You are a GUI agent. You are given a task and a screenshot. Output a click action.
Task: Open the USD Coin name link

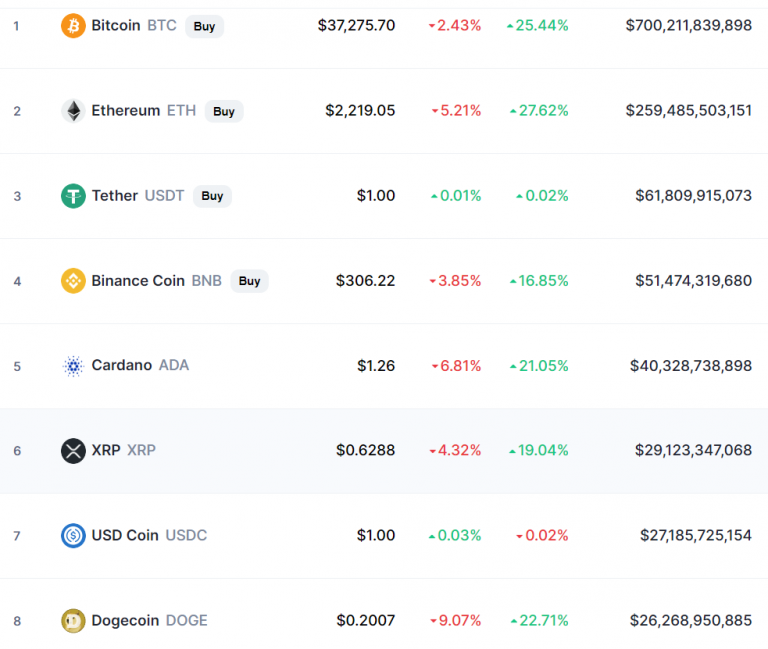125,536
